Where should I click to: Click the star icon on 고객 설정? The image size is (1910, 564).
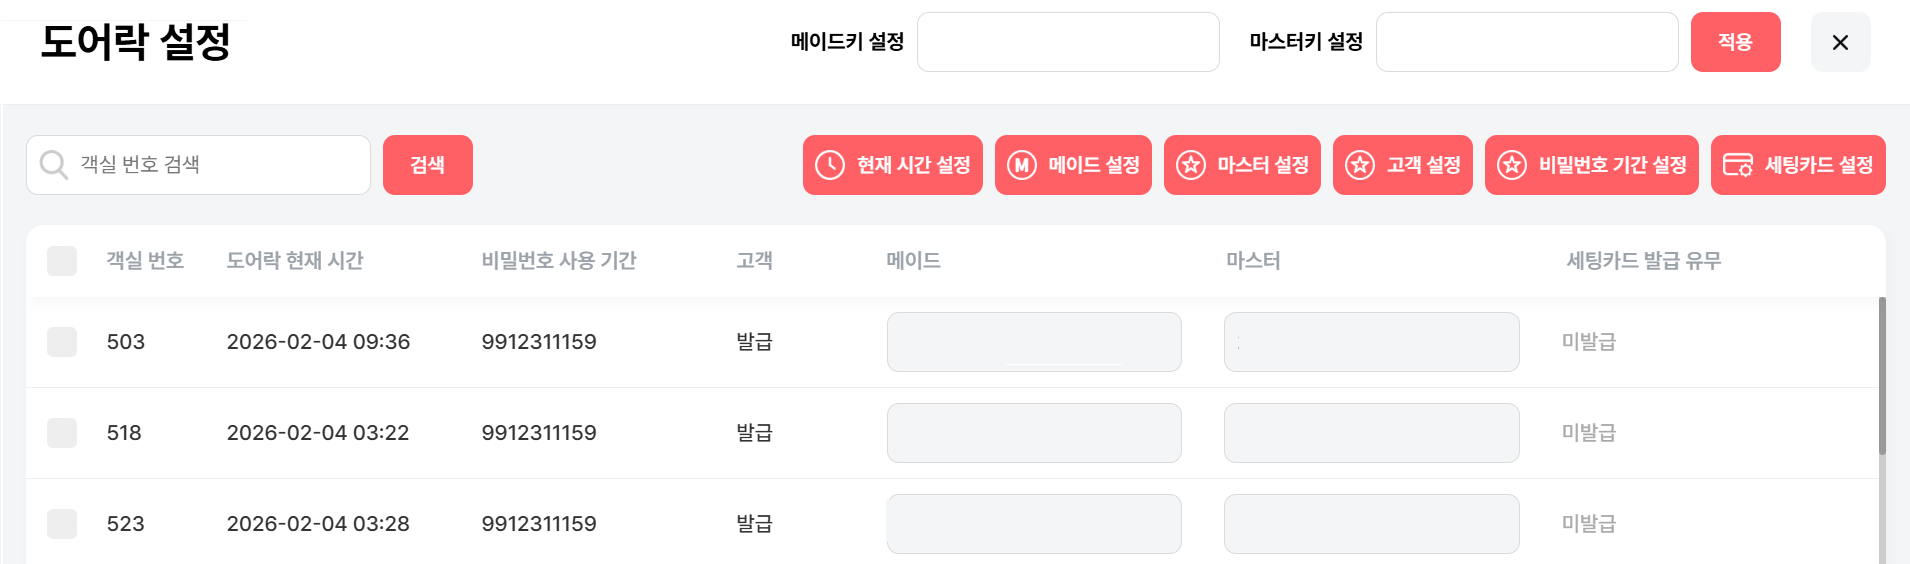1359,165
